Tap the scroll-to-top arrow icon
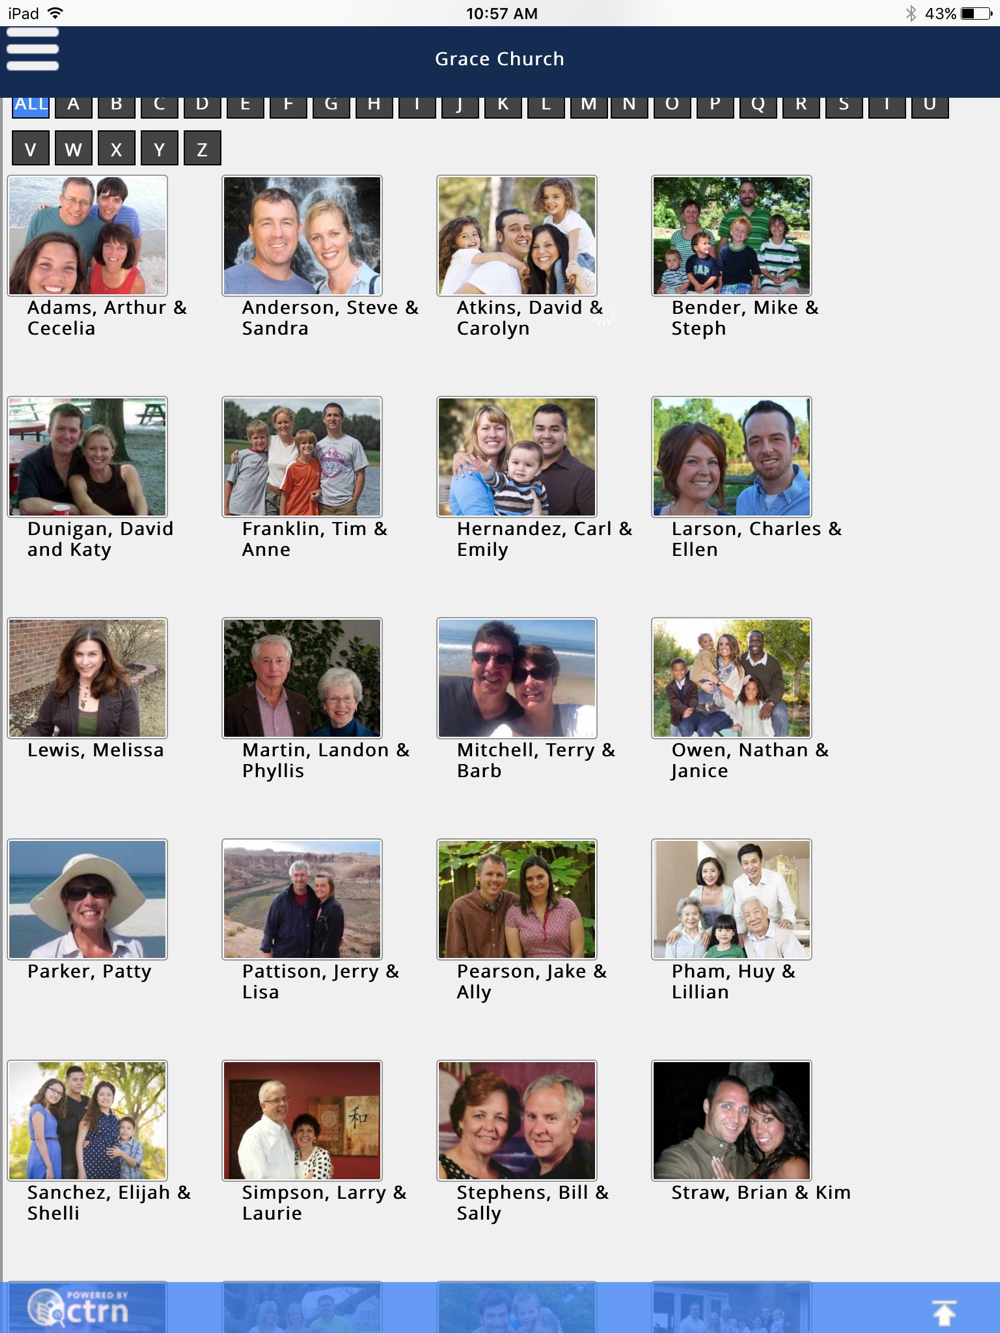 (x=944, y=1312)
